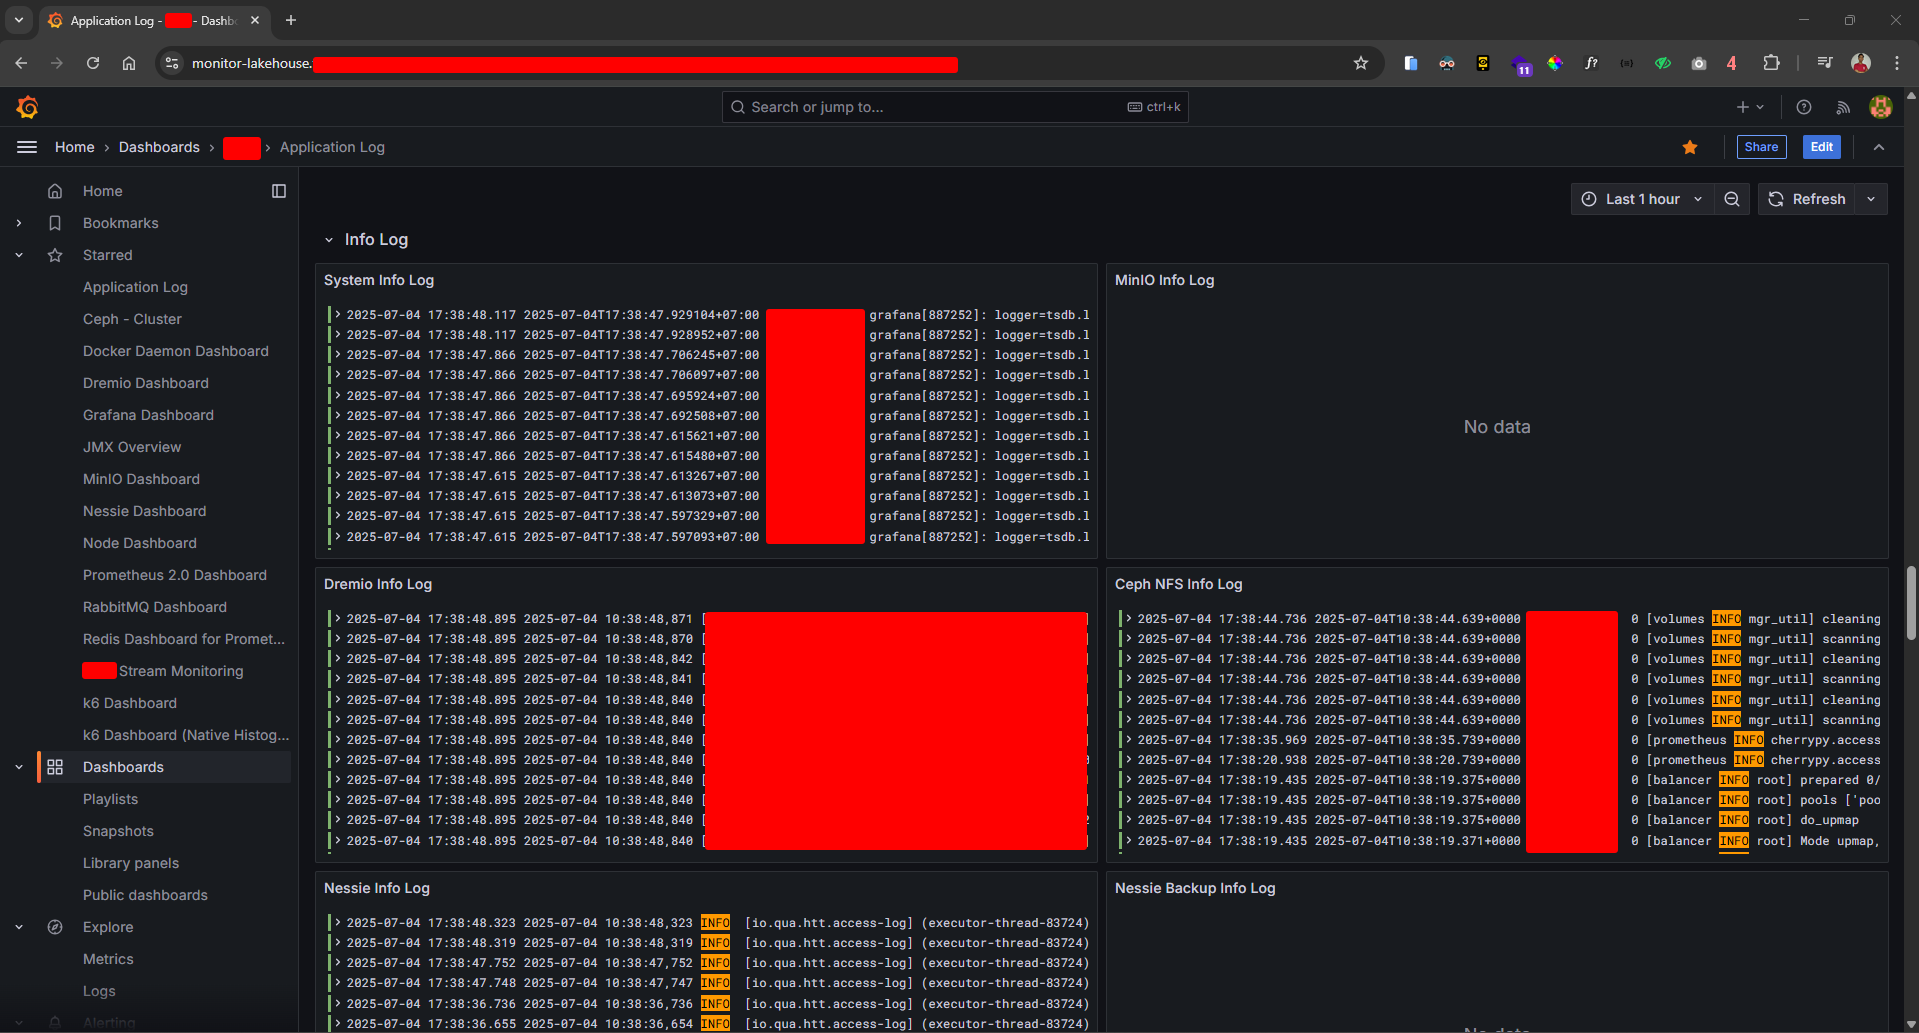Open your profile avatar menu
The height and width of the screenshot is (1033, 1919).
[x=1880, y=107]
